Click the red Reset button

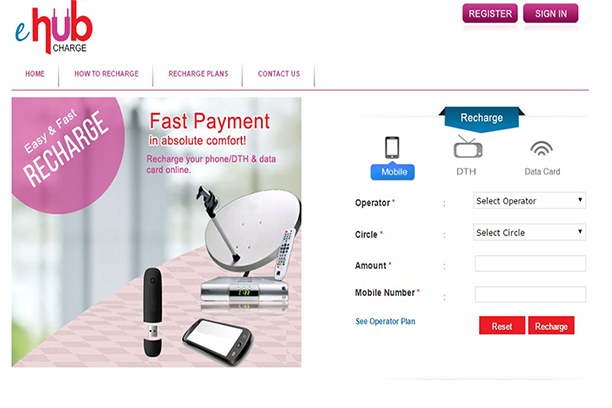tap(502, 325)
